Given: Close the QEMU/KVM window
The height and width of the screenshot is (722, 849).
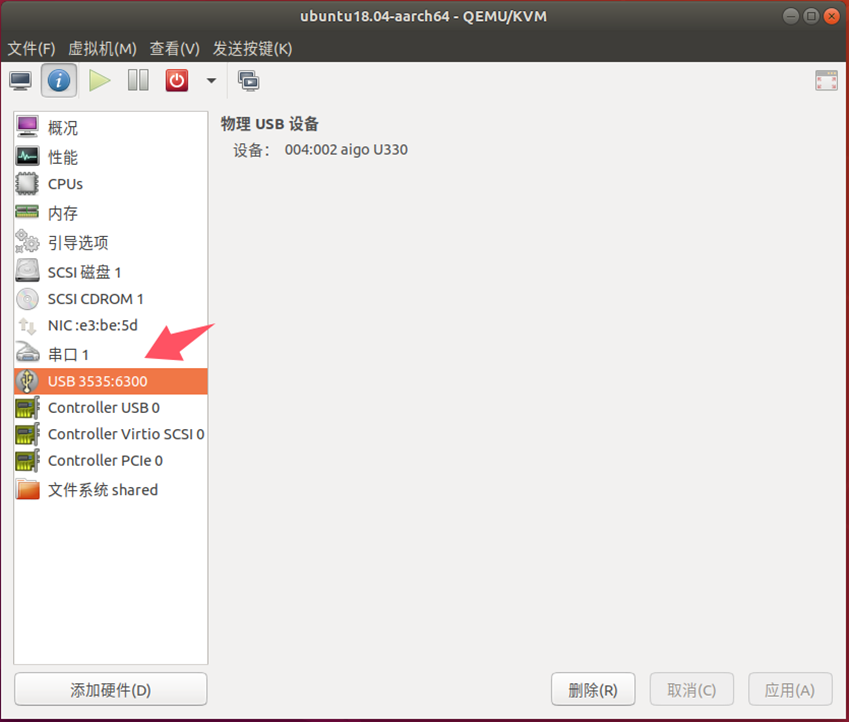Looking at the screenshot, I should (832, 16).
